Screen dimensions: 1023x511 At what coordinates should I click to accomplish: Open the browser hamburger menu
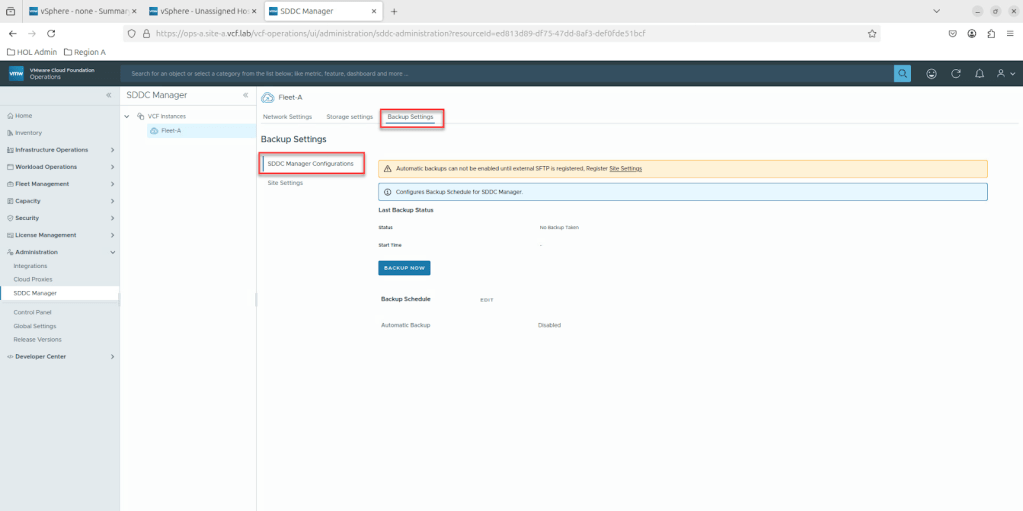point(1010,33)
